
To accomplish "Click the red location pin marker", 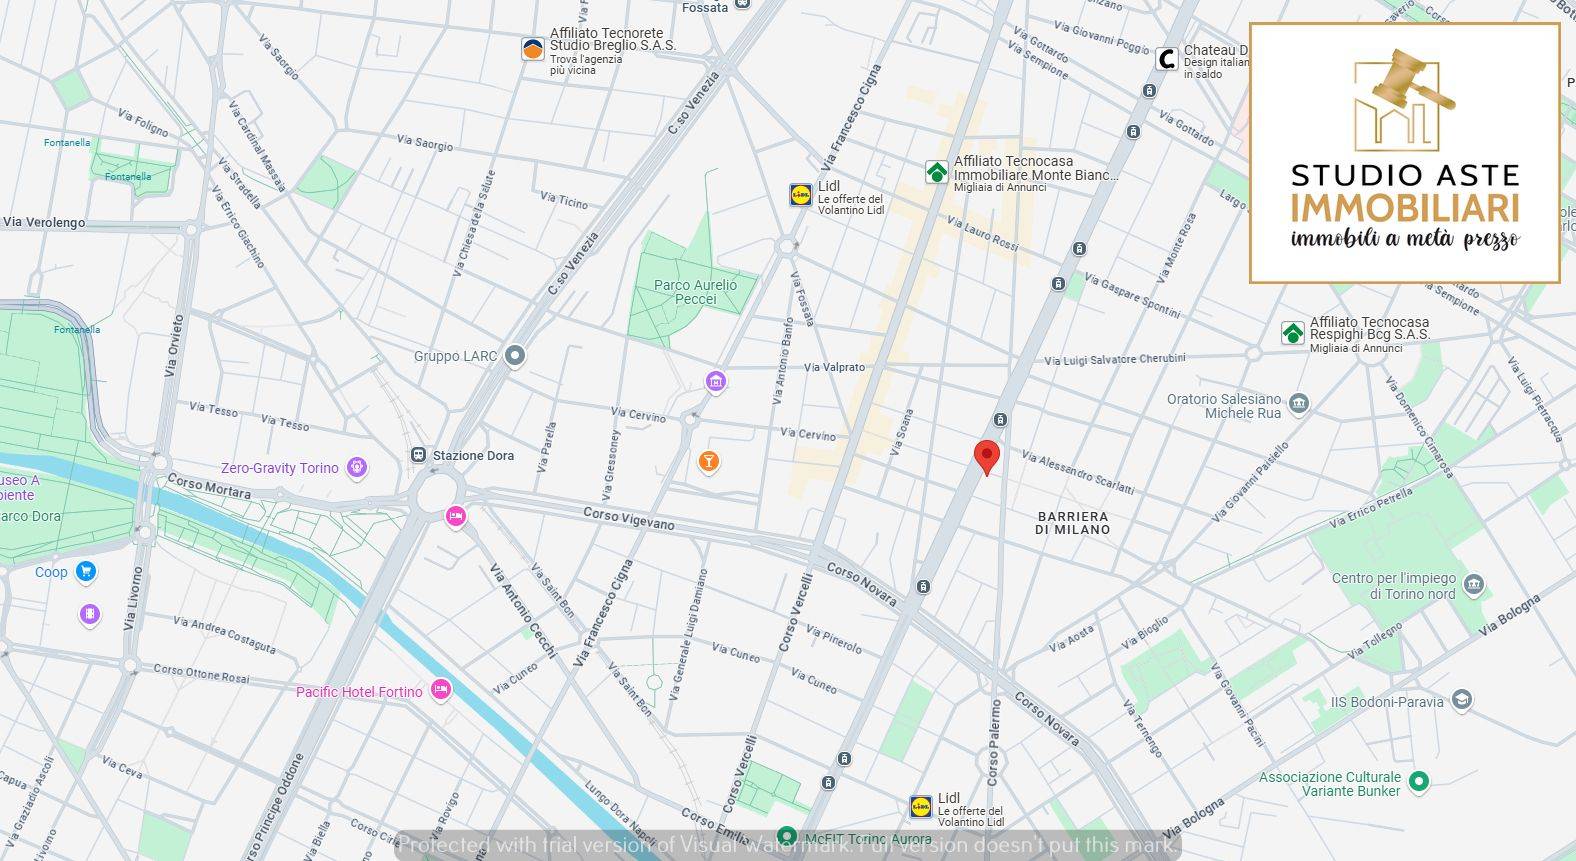I will [987, 457].
